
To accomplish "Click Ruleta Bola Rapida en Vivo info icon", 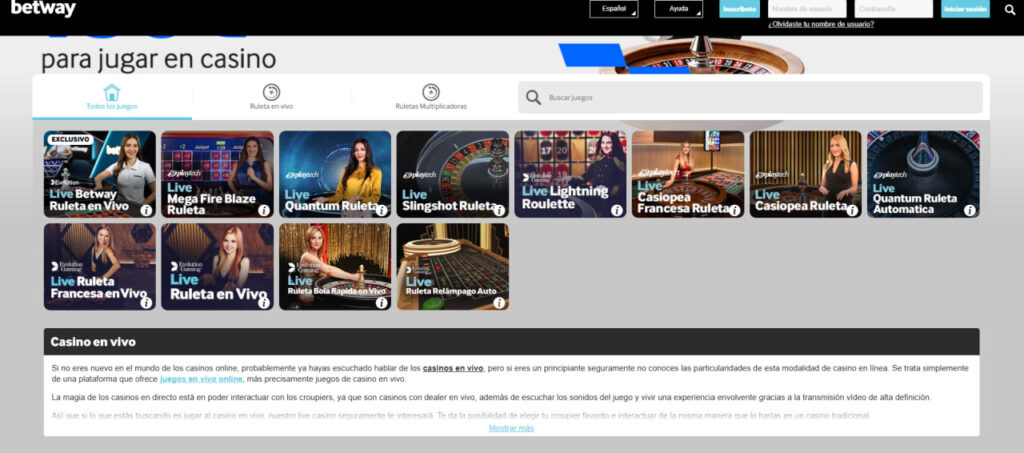I will 381,303.
